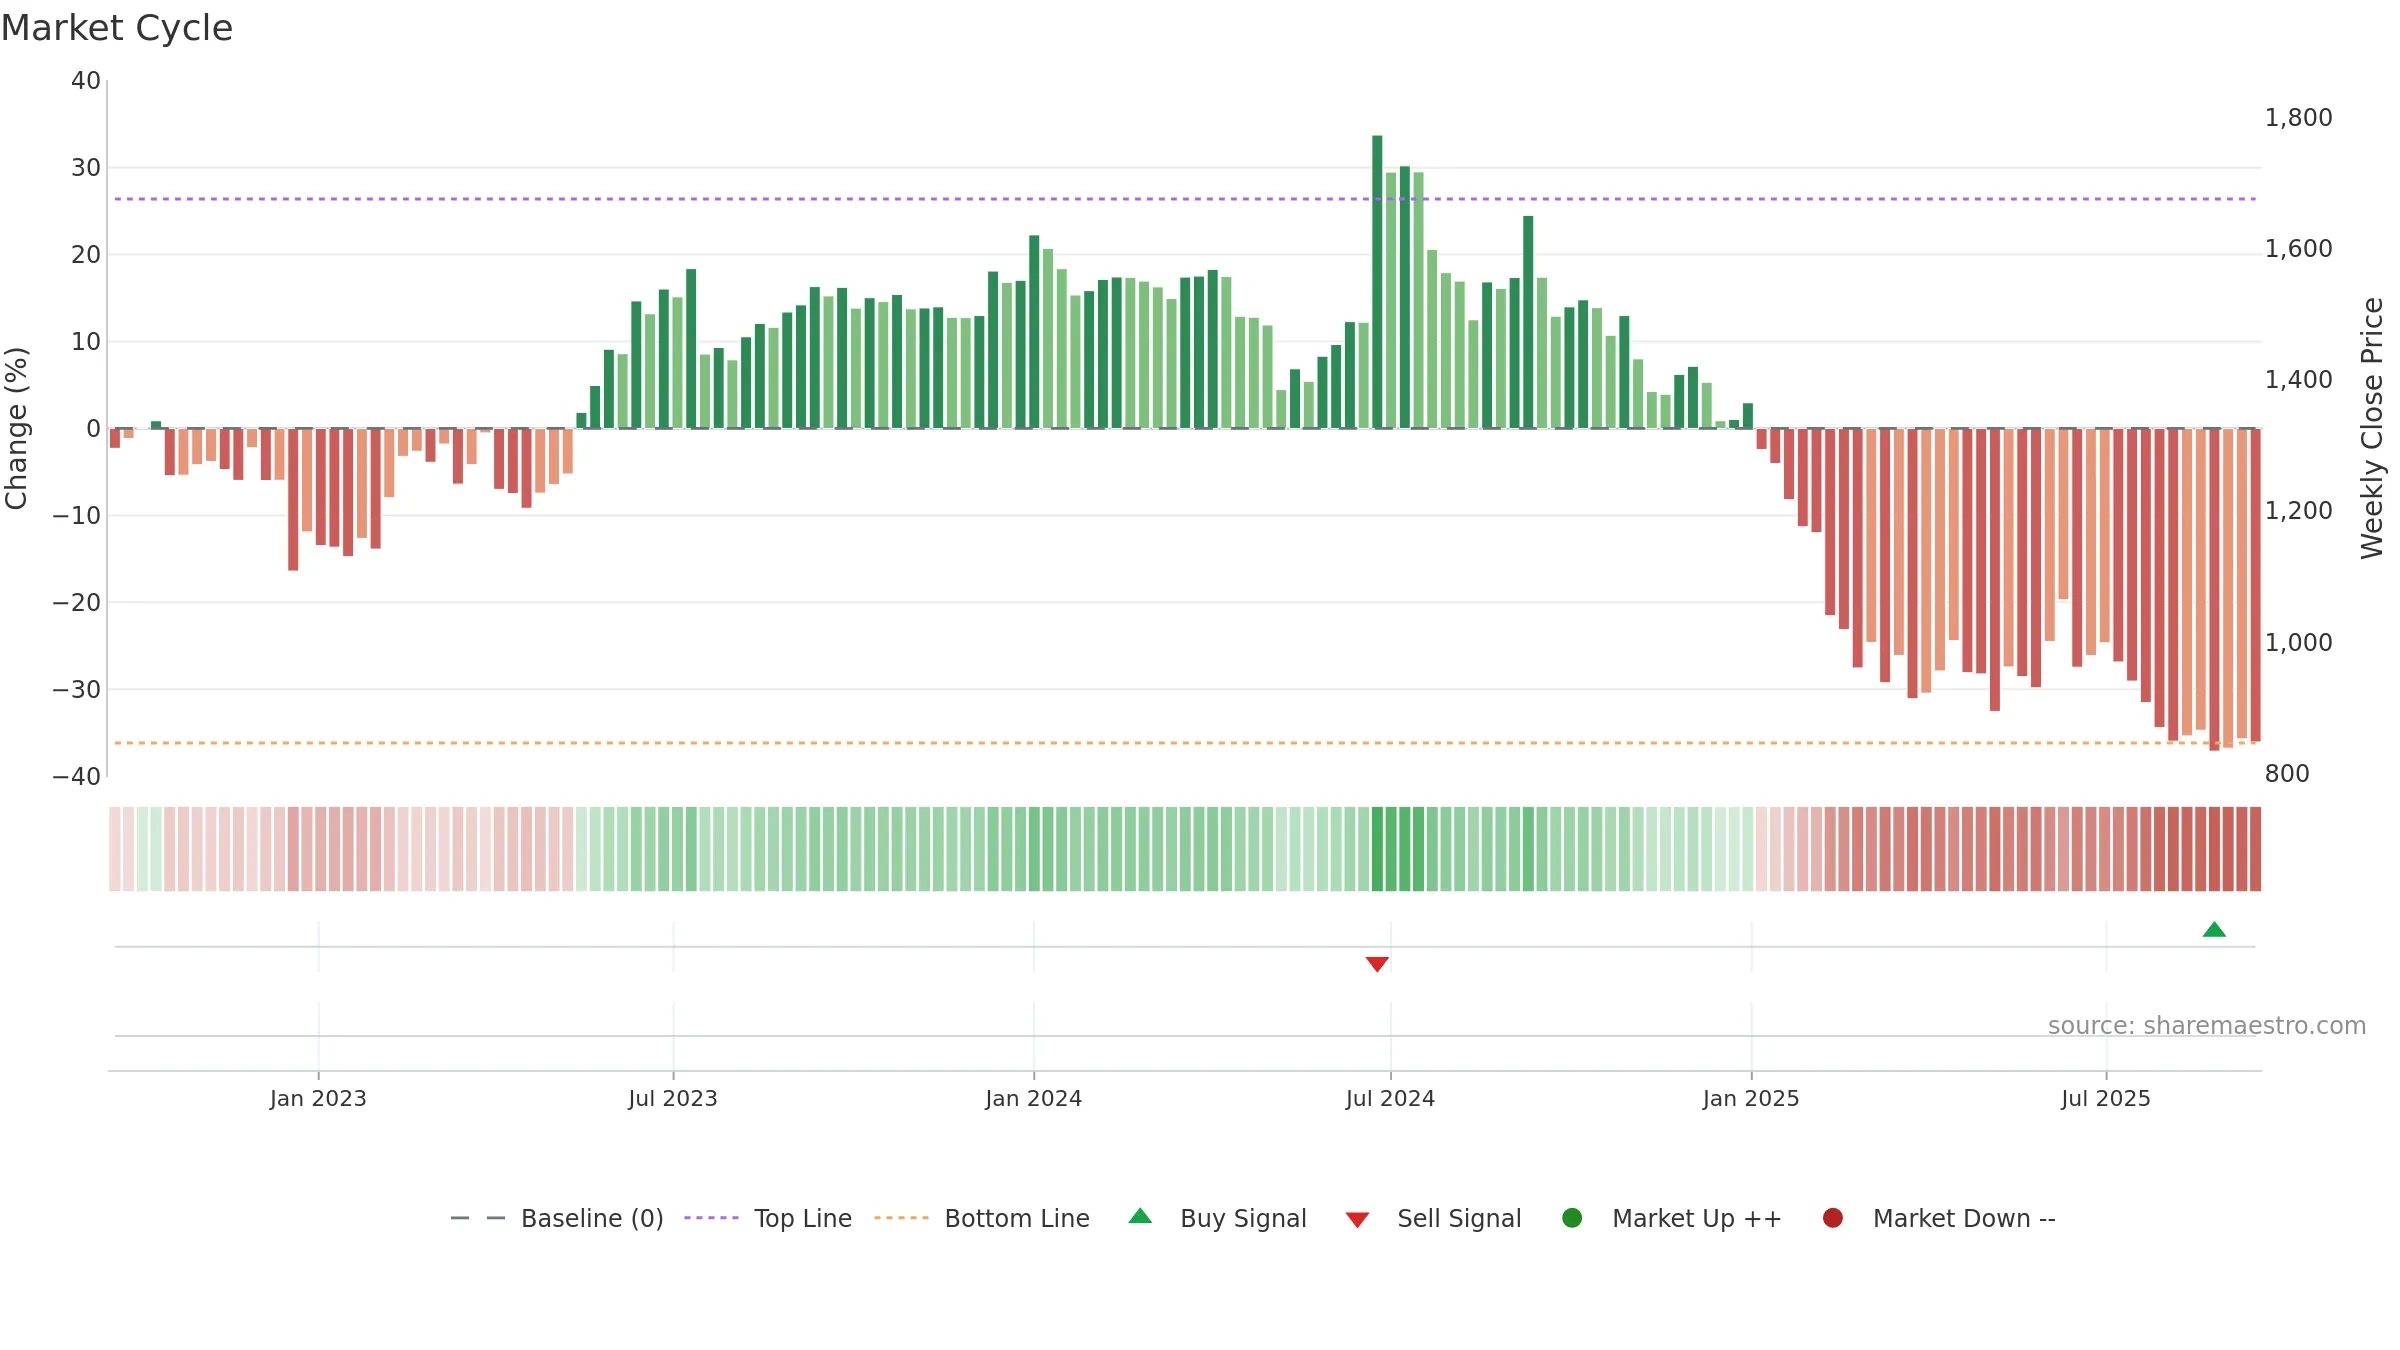Click the orange dotted bottom line

tap(1185, 743)
